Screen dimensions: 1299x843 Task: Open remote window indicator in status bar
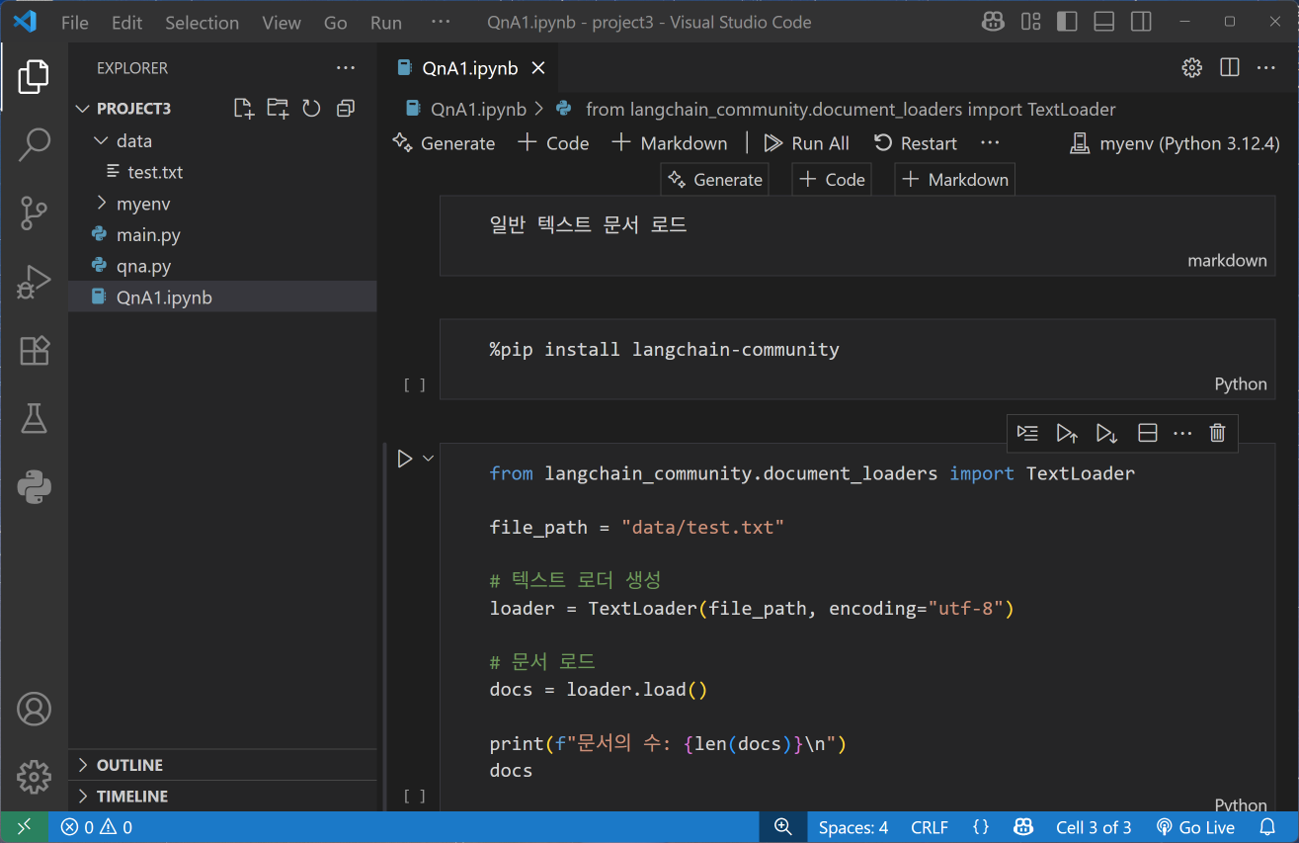[24, 827]
